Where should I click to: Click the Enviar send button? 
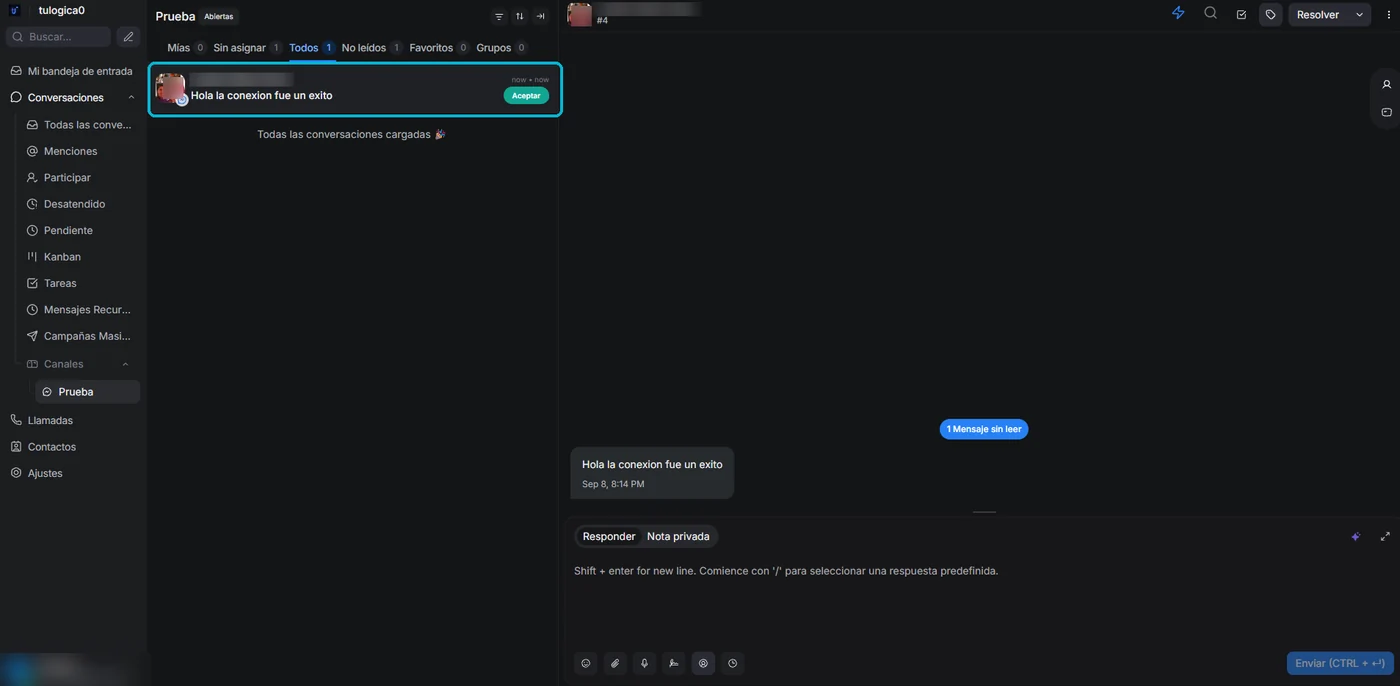click(x=1340, y=663)
